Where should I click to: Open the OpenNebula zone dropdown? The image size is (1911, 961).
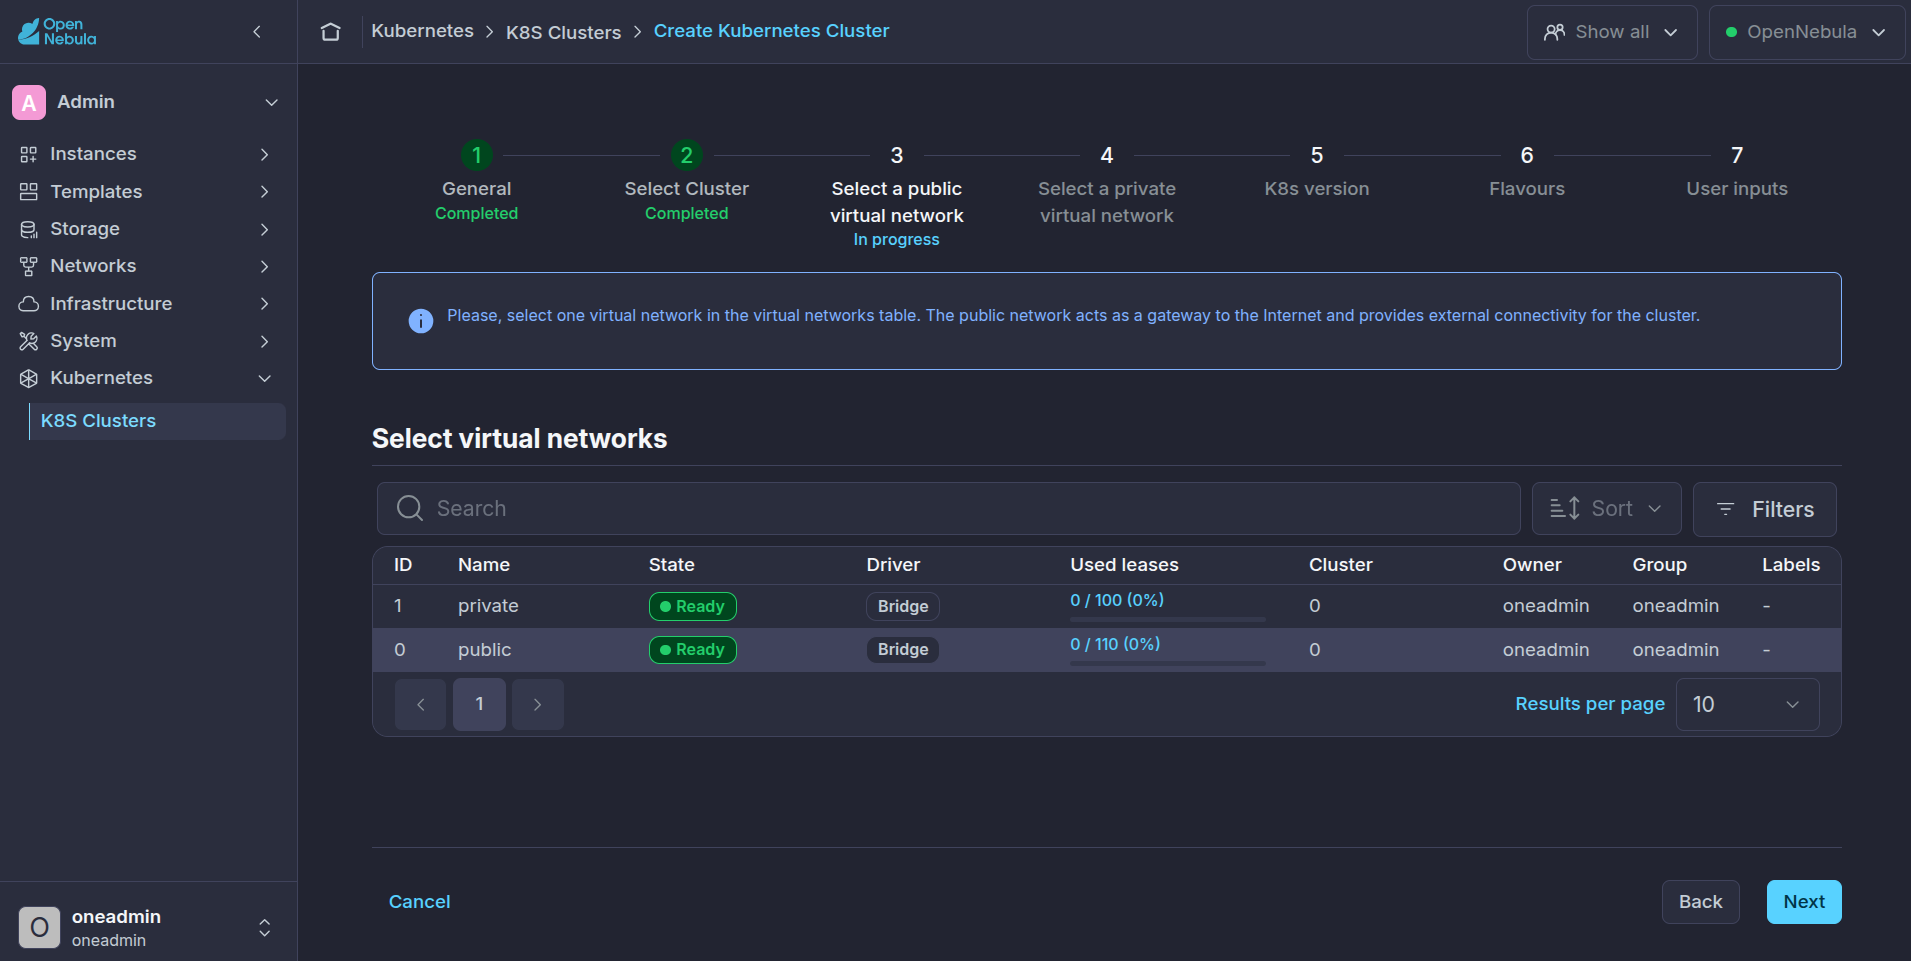pyautogui.click(x=1806, y=32)
